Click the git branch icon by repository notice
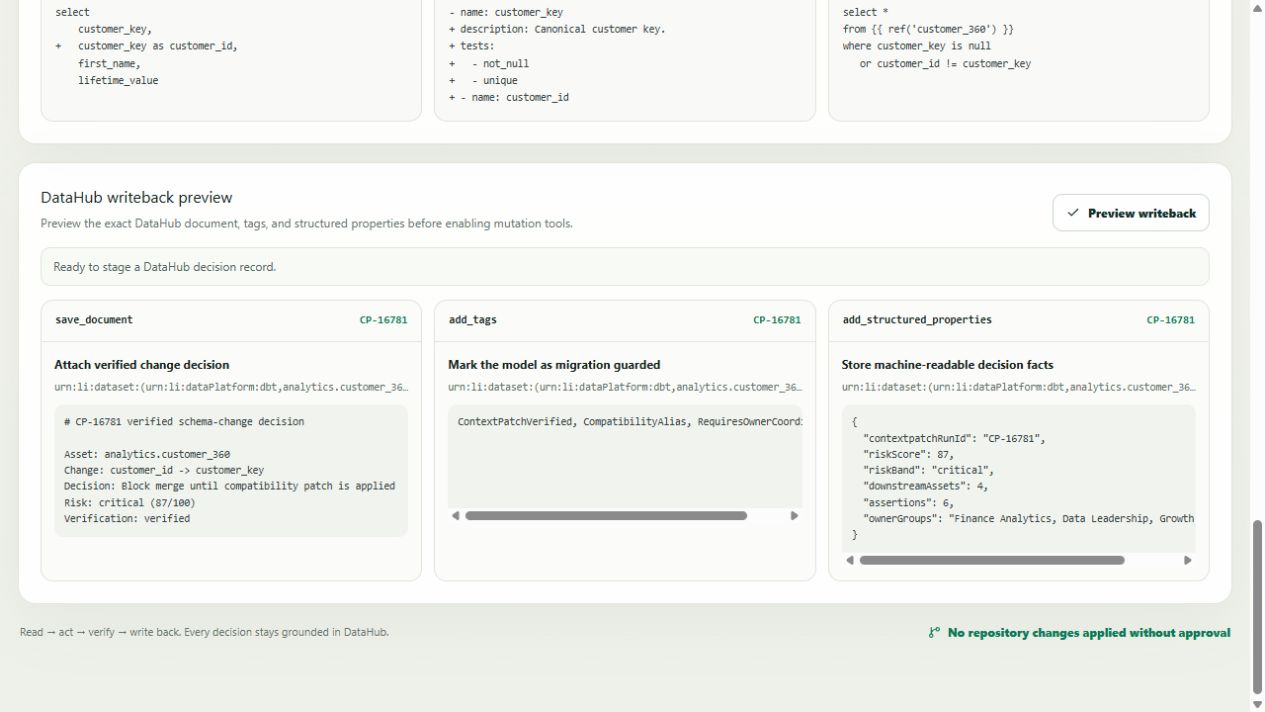Screen dimensions: 1265x712 (x=934, y=633)
